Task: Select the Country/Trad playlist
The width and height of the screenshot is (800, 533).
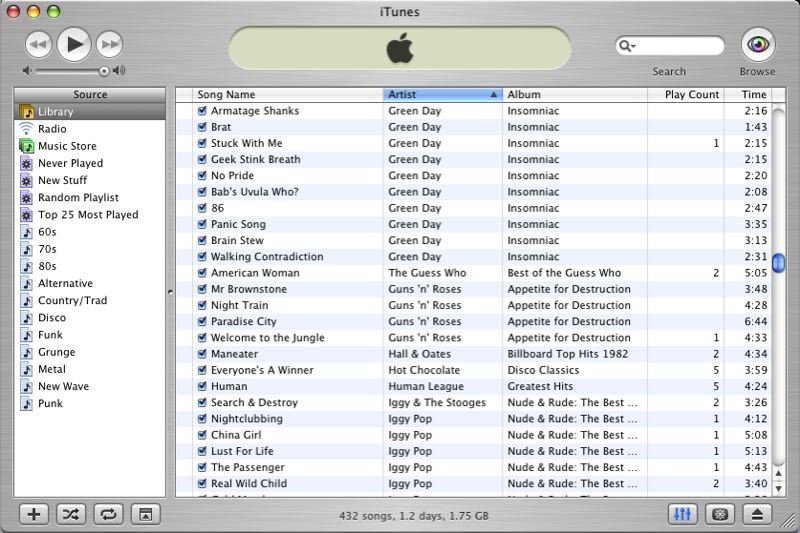Action: tap(90, 301)
